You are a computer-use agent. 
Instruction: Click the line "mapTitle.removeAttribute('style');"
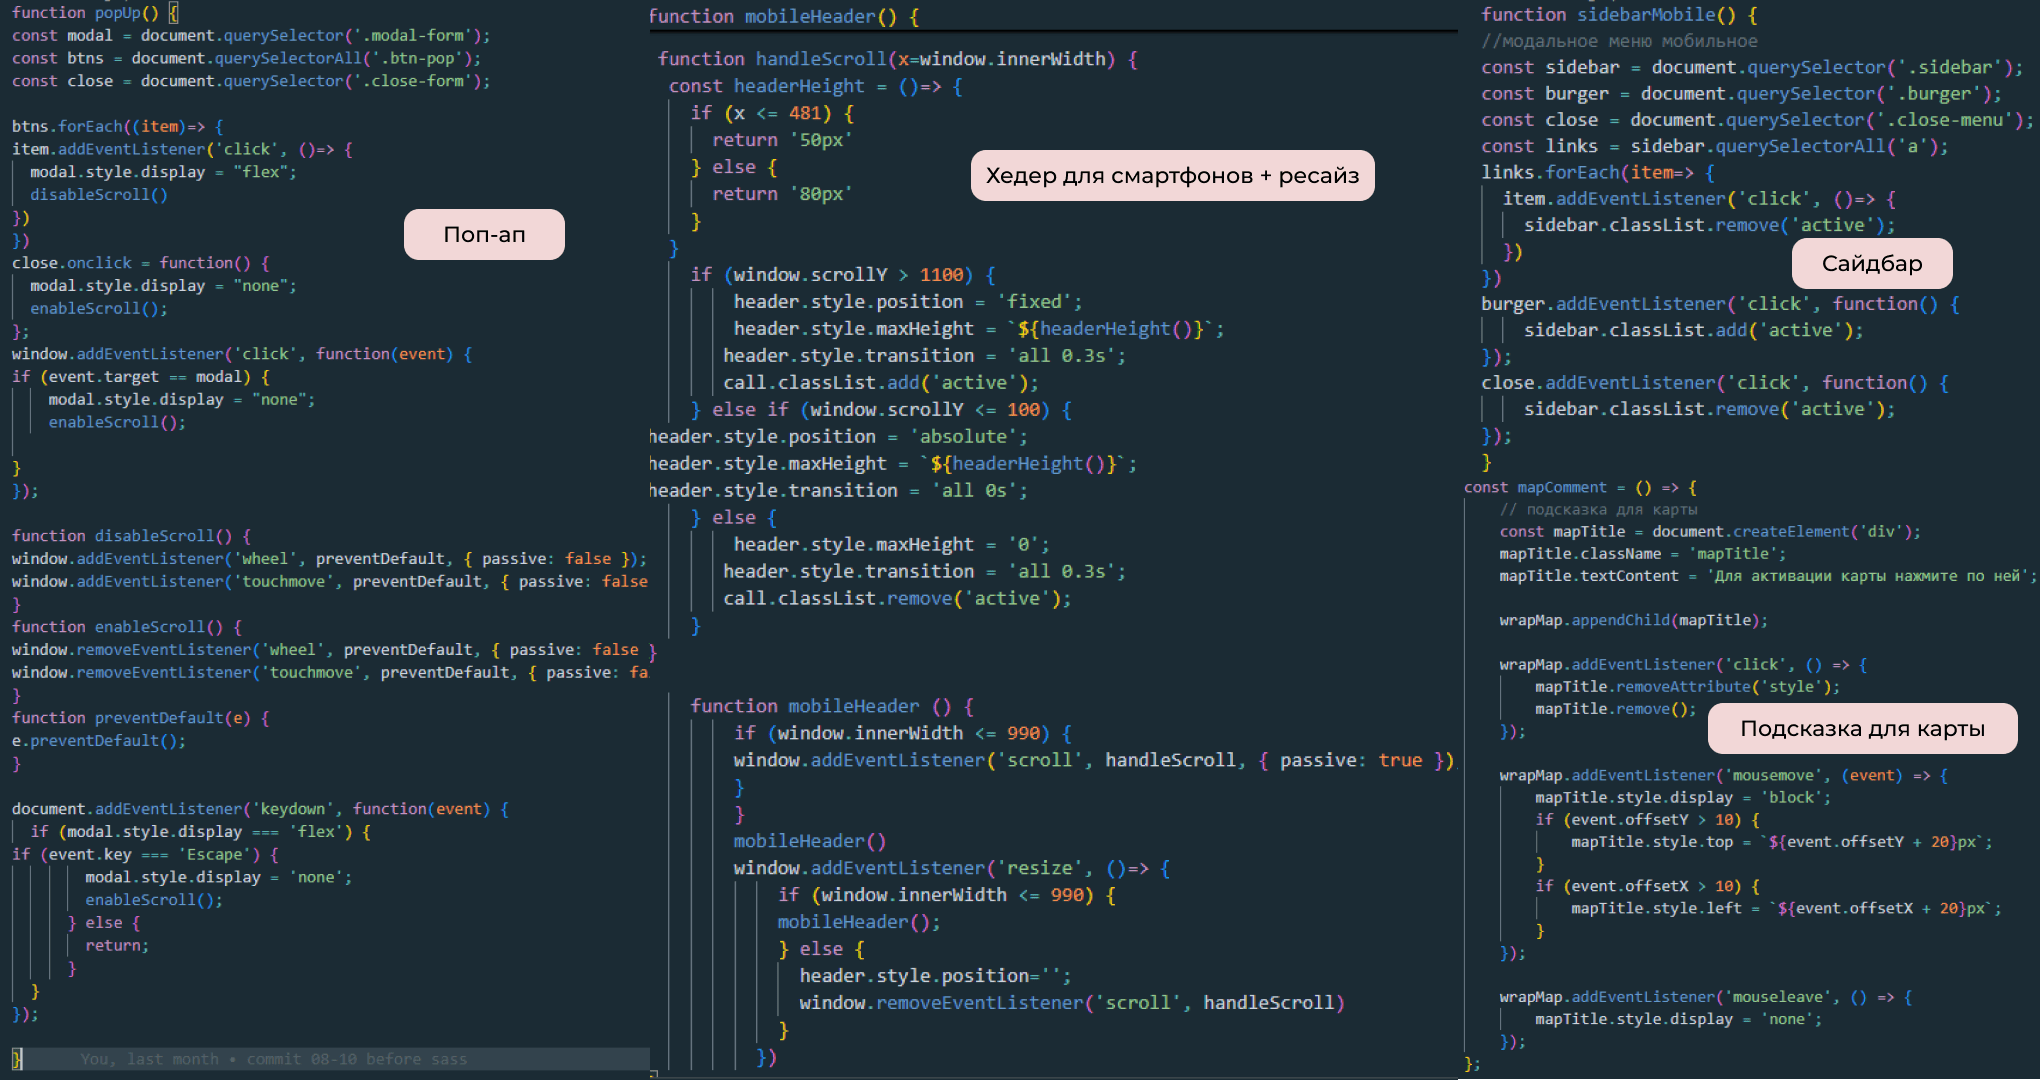[x=1688, y=687]
